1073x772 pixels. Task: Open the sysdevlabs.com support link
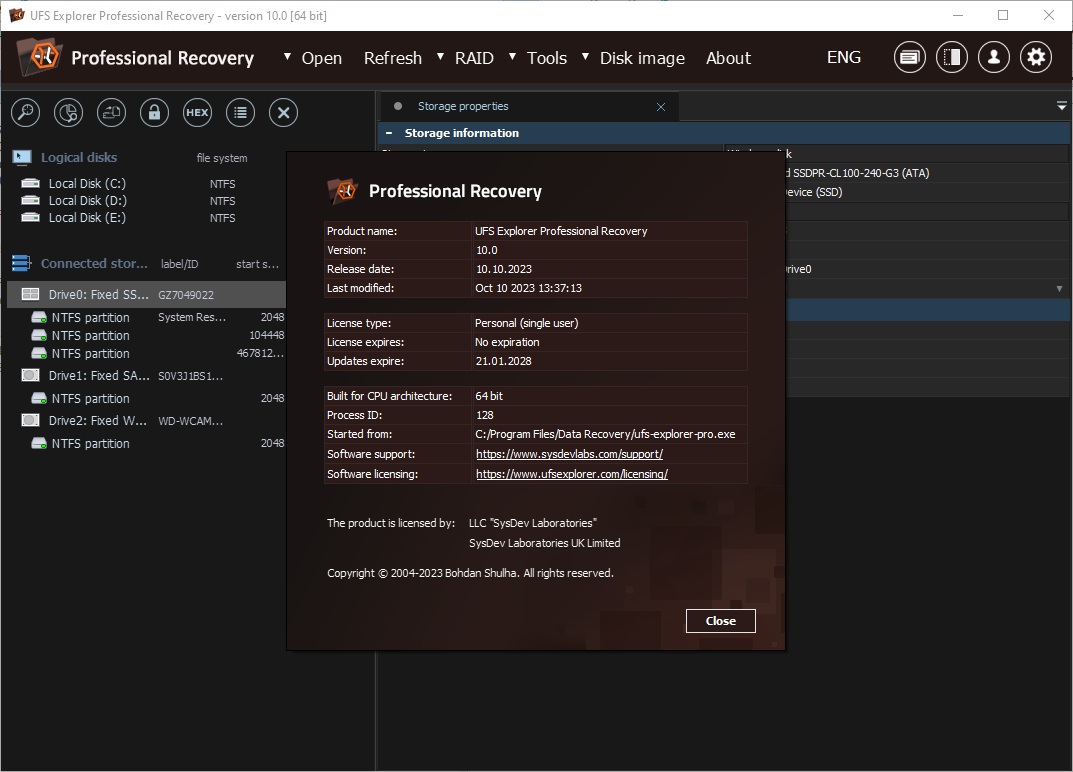[569, 454]
